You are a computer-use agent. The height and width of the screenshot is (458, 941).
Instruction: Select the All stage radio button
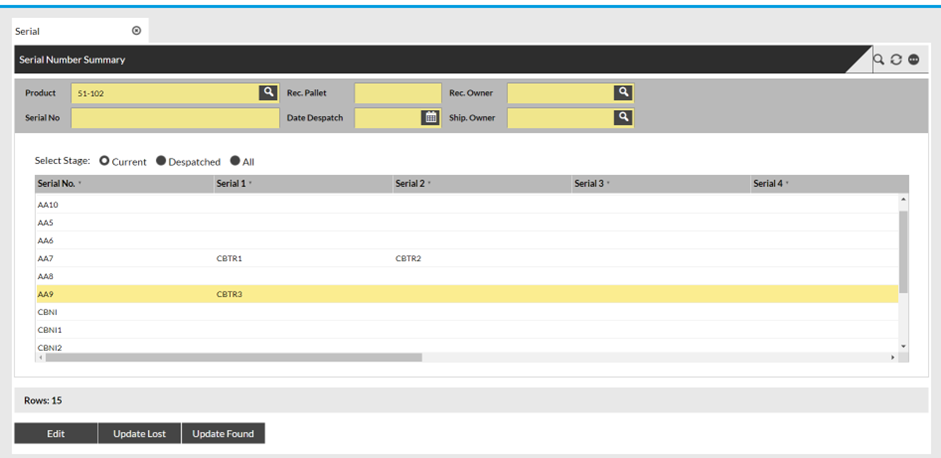235,161
